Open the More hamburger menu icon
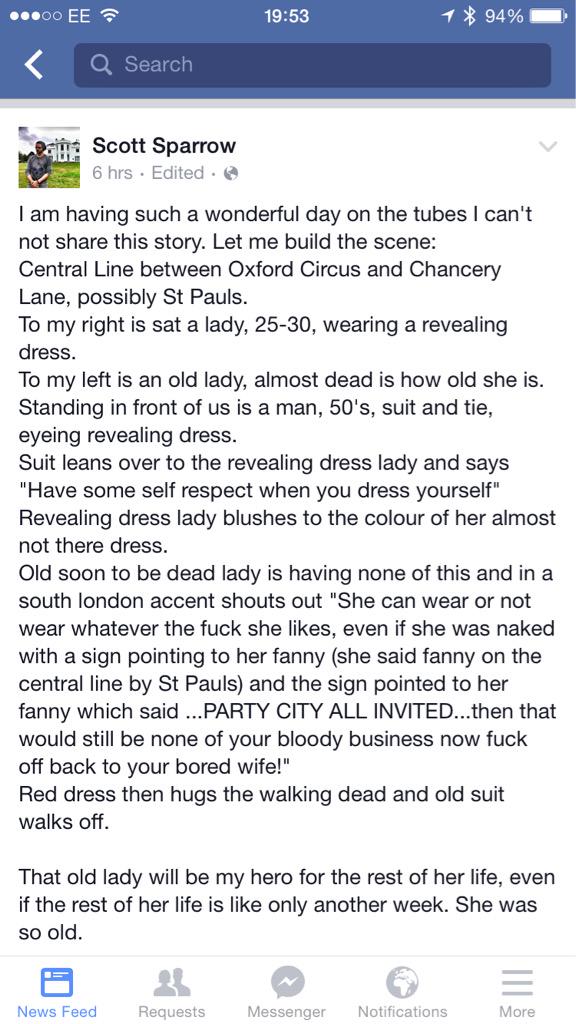This screenshot has width=576, height=1024. (517, 982)
